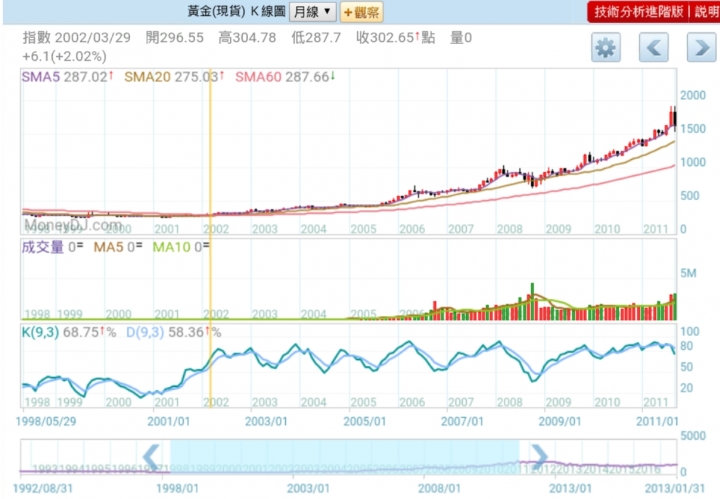
Task: Open the 說明 help link
Action: point(705,12)
